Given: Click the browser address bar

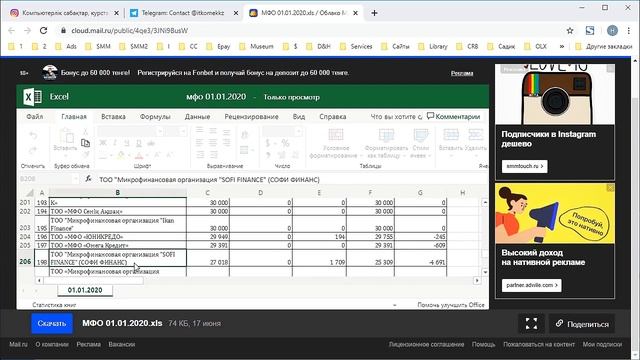Looking at the screenshot, I should (x=310, y=31).
